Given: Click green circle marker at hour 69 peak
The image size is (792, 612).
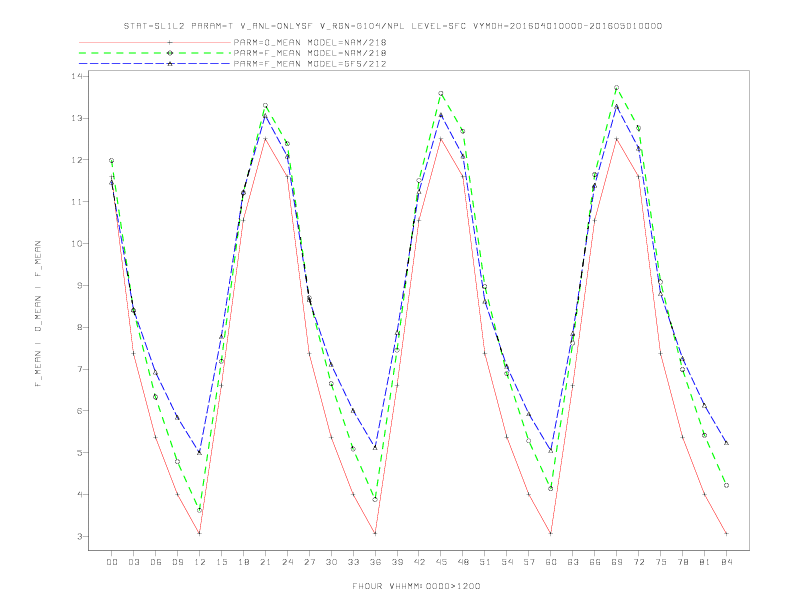Looking at the screenshot, I should (616, 87).
